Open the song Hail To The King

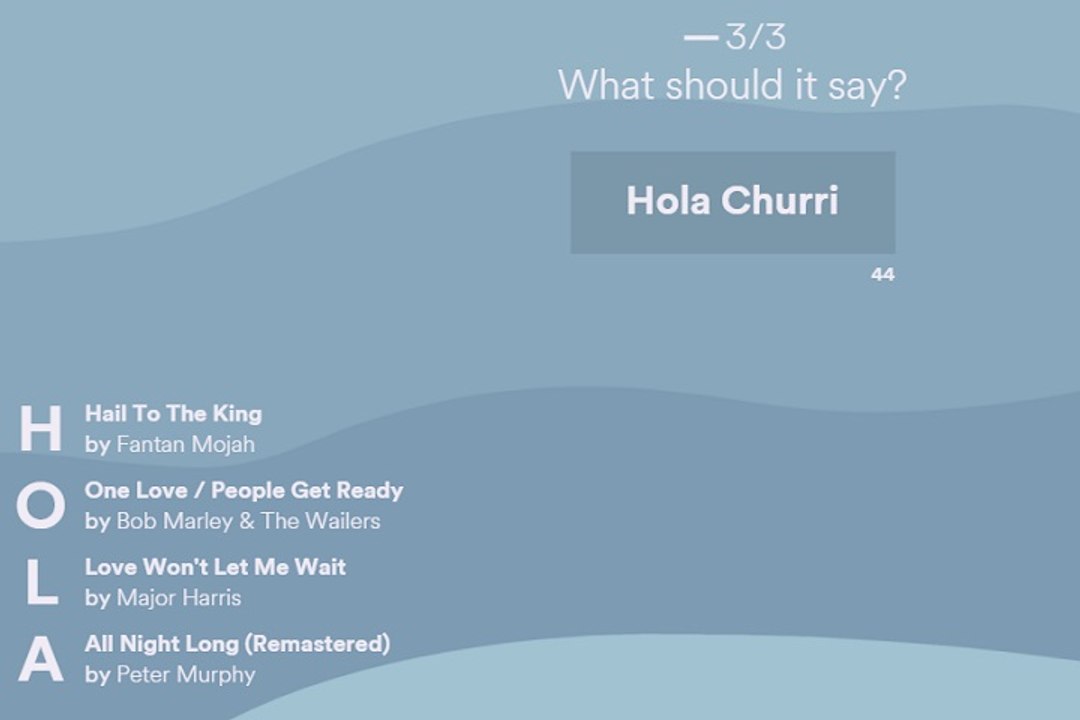click(x=174, y=413)
